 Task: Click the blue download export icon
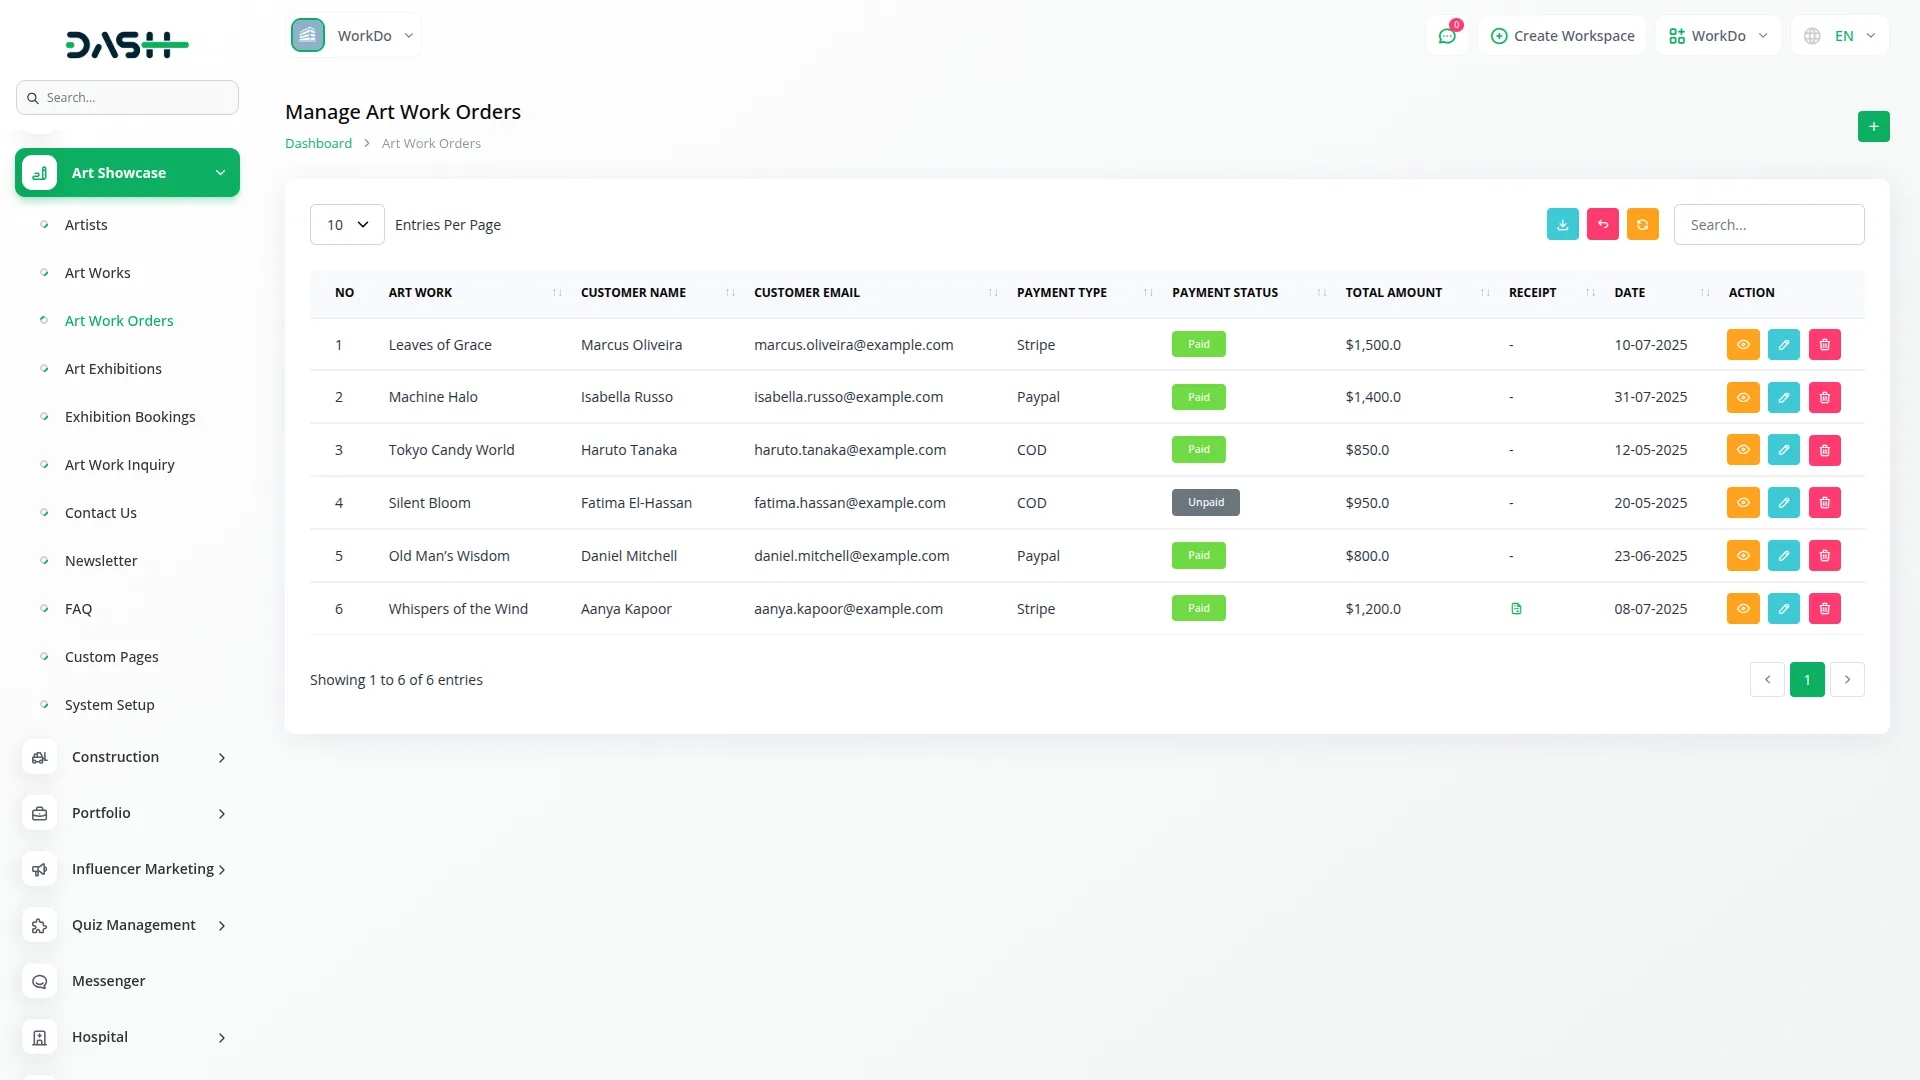pos(1562,225)
